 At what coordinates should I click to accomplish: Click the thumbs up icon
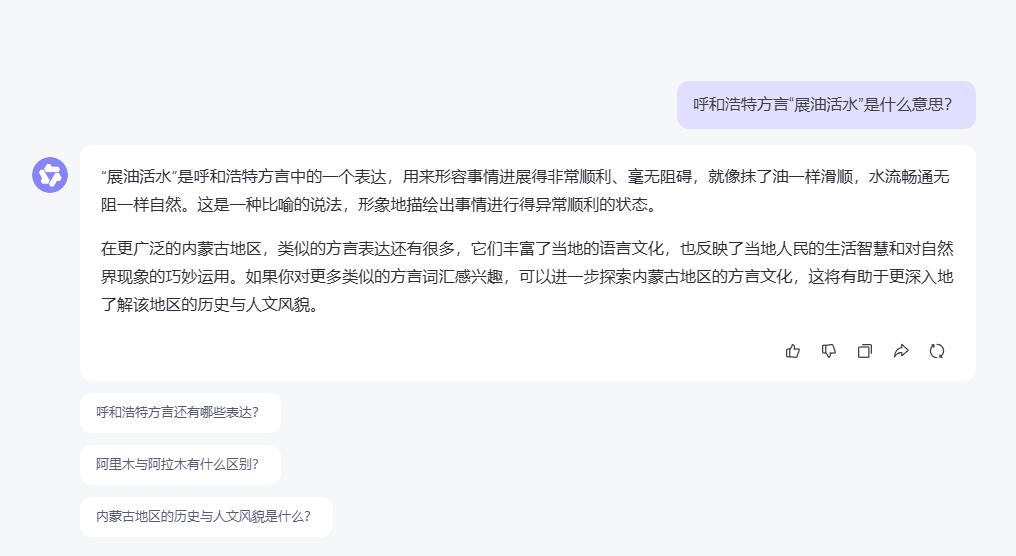pyautogui.click(x=793, y=351)
